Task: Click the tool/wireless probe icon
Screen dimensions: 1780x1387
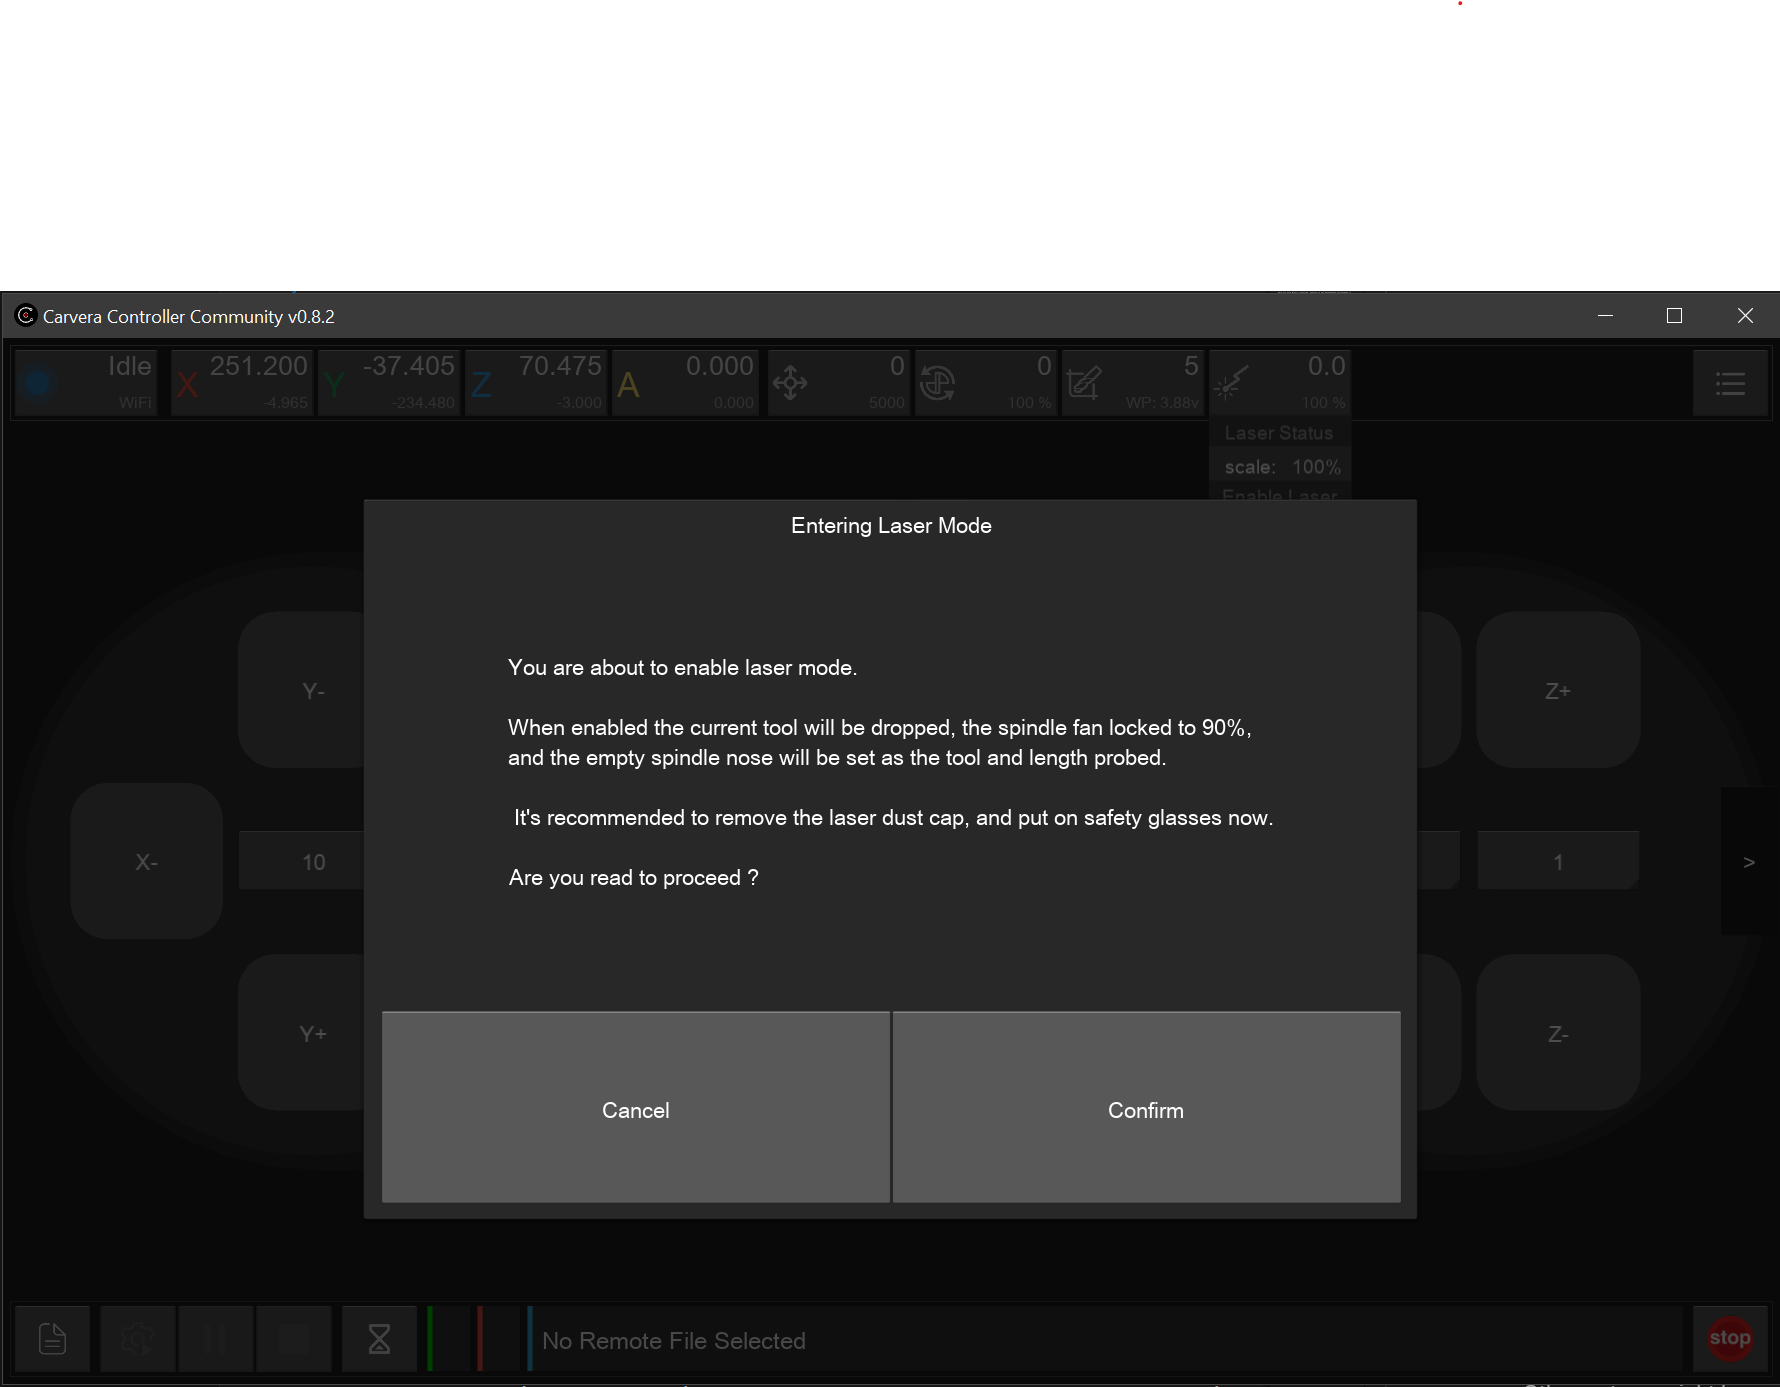Action: [1084, 383]
